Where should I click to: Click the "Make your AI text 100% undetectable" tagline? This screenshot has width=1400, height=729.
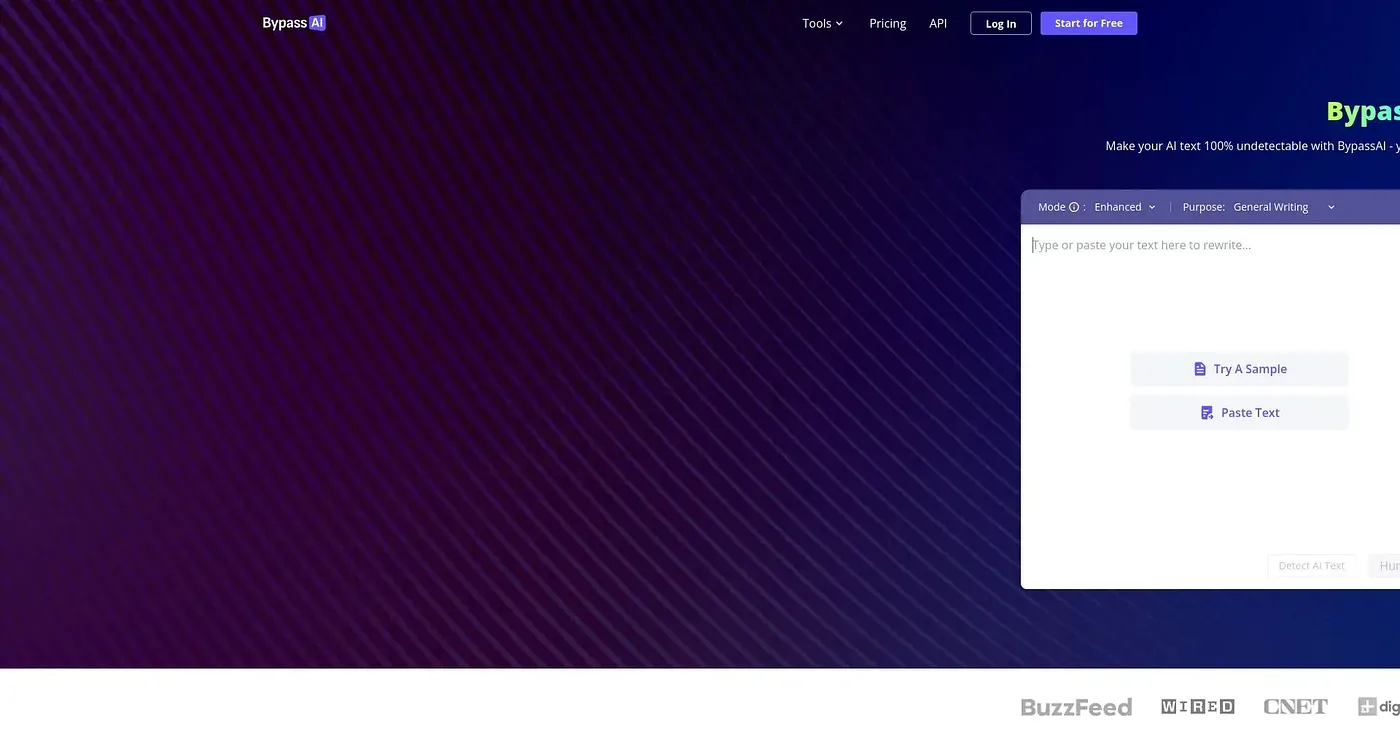(x=1252, y=146)
